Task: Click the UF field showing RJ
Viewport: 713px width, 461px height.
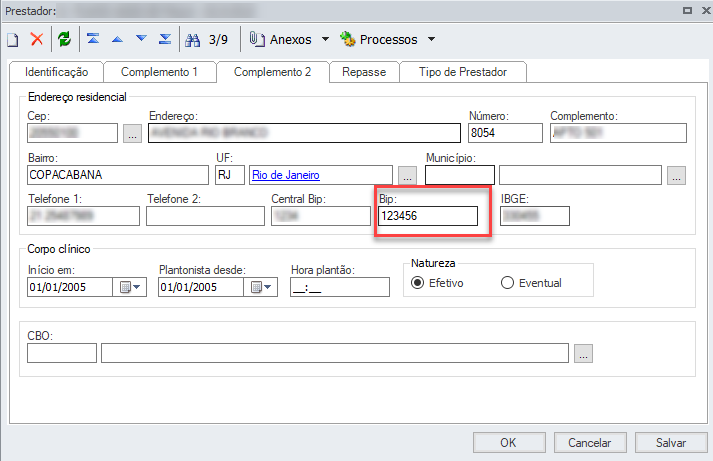Action: tap(230, 175)
